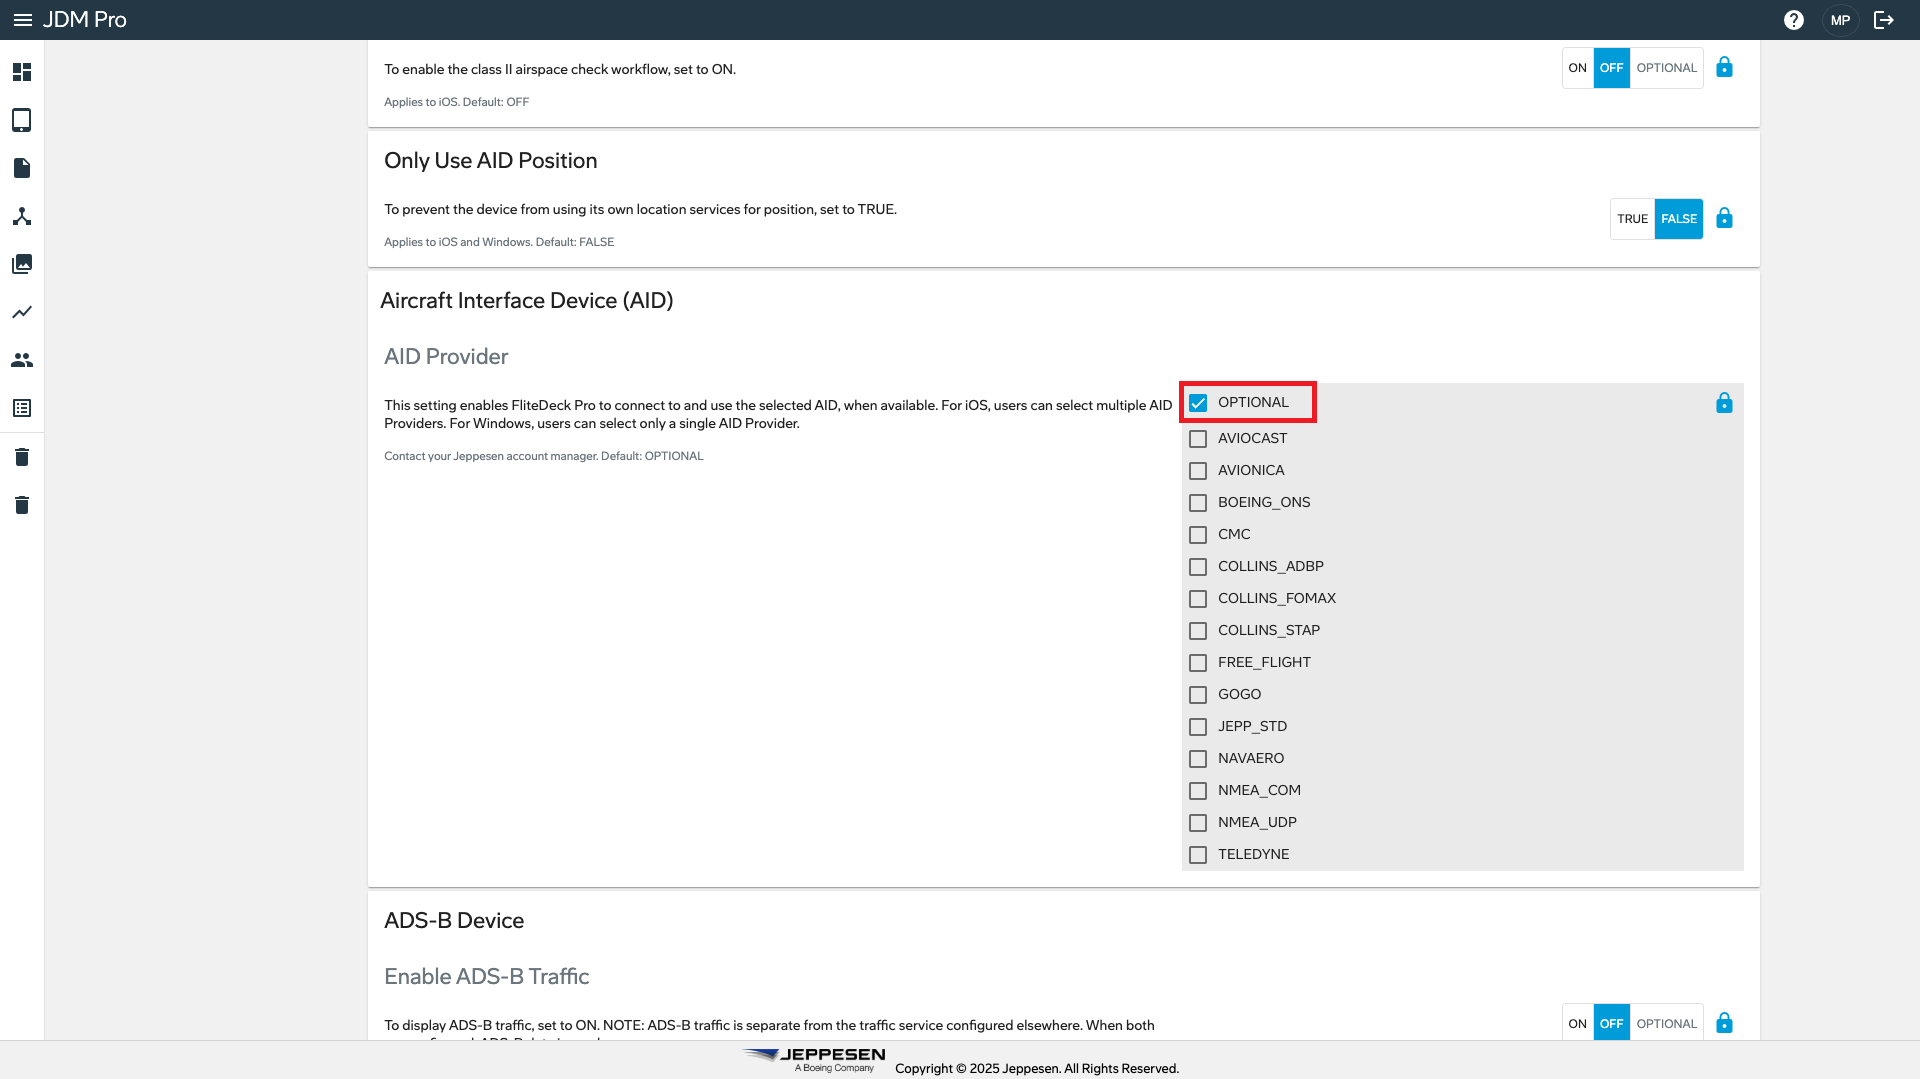1920x1079 pixels.
Task: Check the AVIOCAST provider checkbox
Action: [x=1198, y=439]
